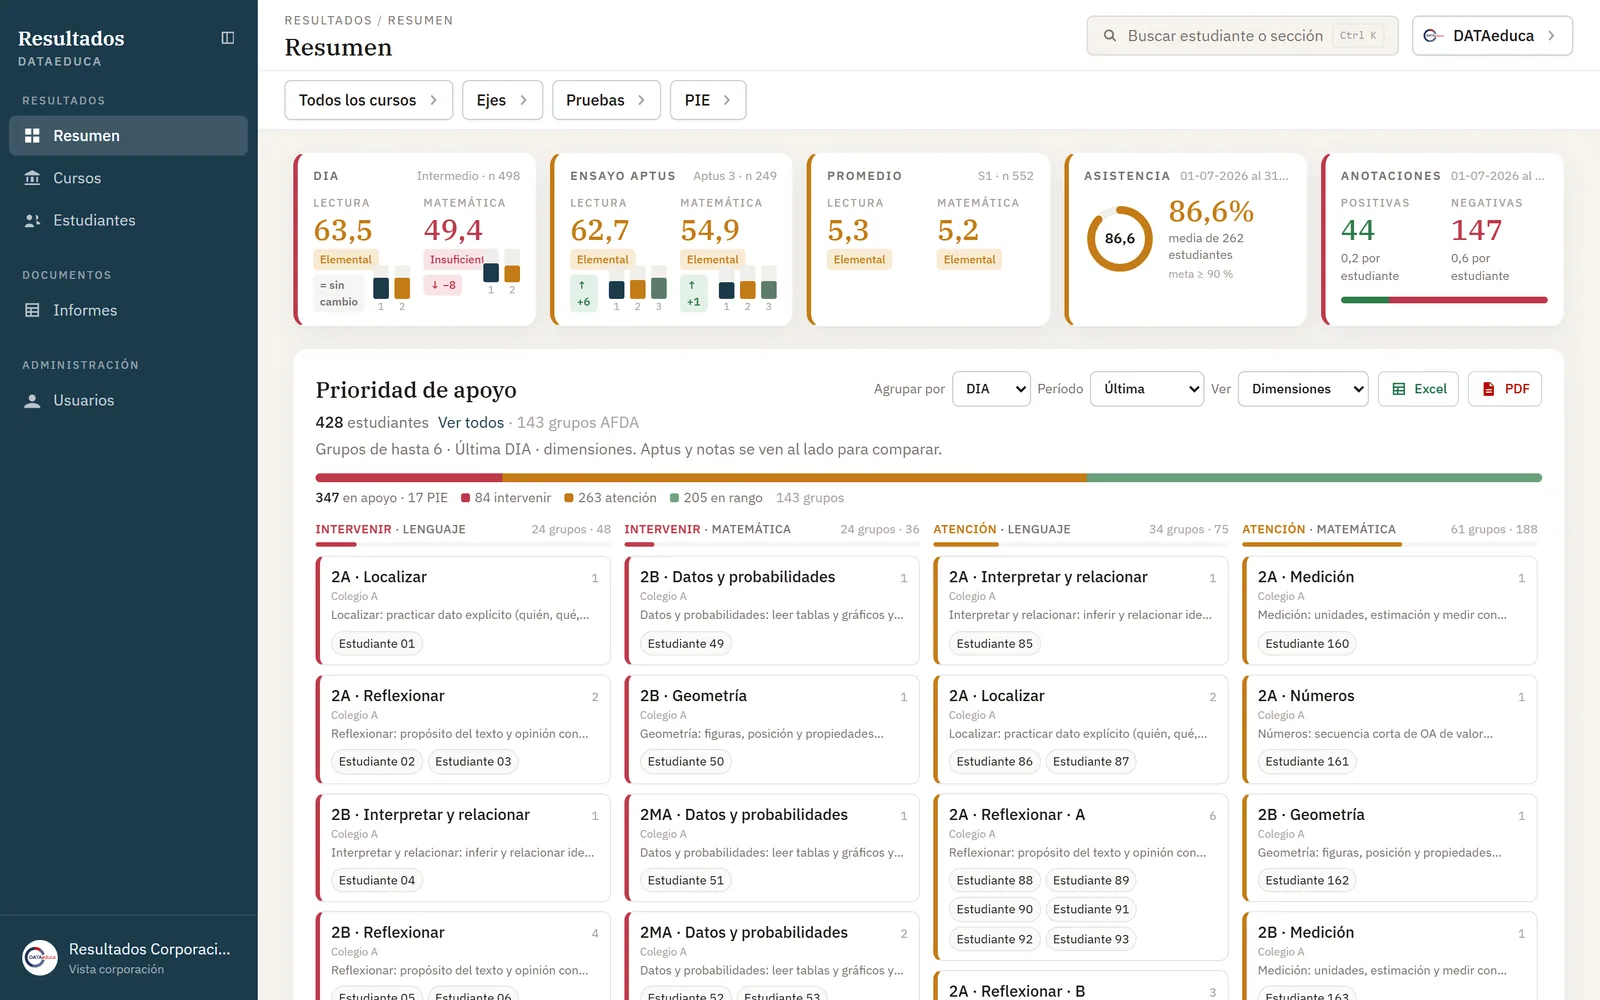Click the Estudiante 04 chip

point(377,881)
